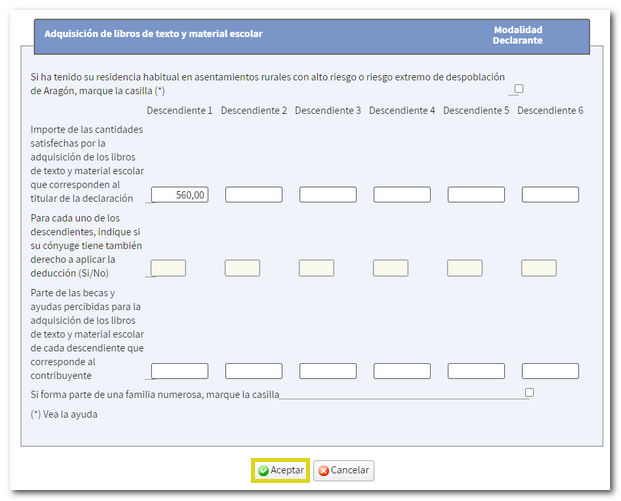Viewport: 621px width, 501px height.
Task: Click the Descendiente 2 textbook amount field
Action: coord(254,195)
